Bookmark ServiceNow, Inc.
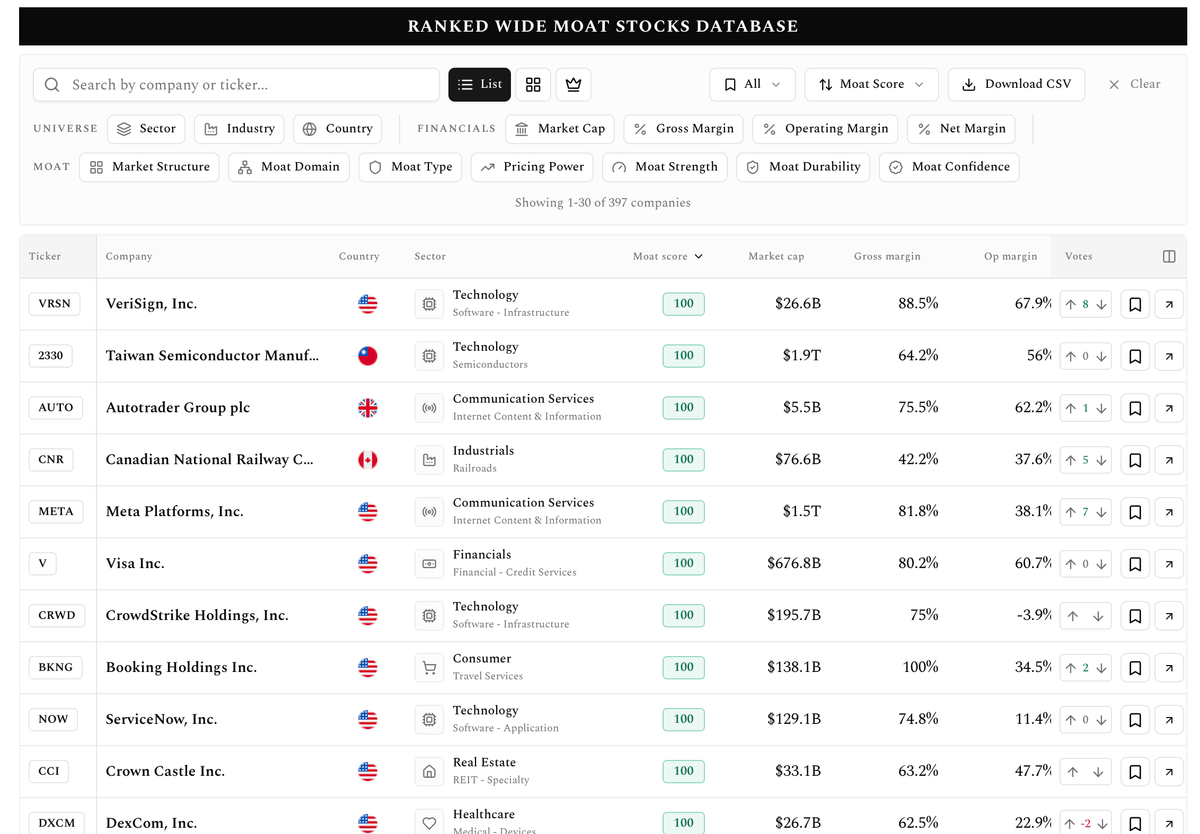Screen dimensions: 1200x834 click(x=1135, y=720)
